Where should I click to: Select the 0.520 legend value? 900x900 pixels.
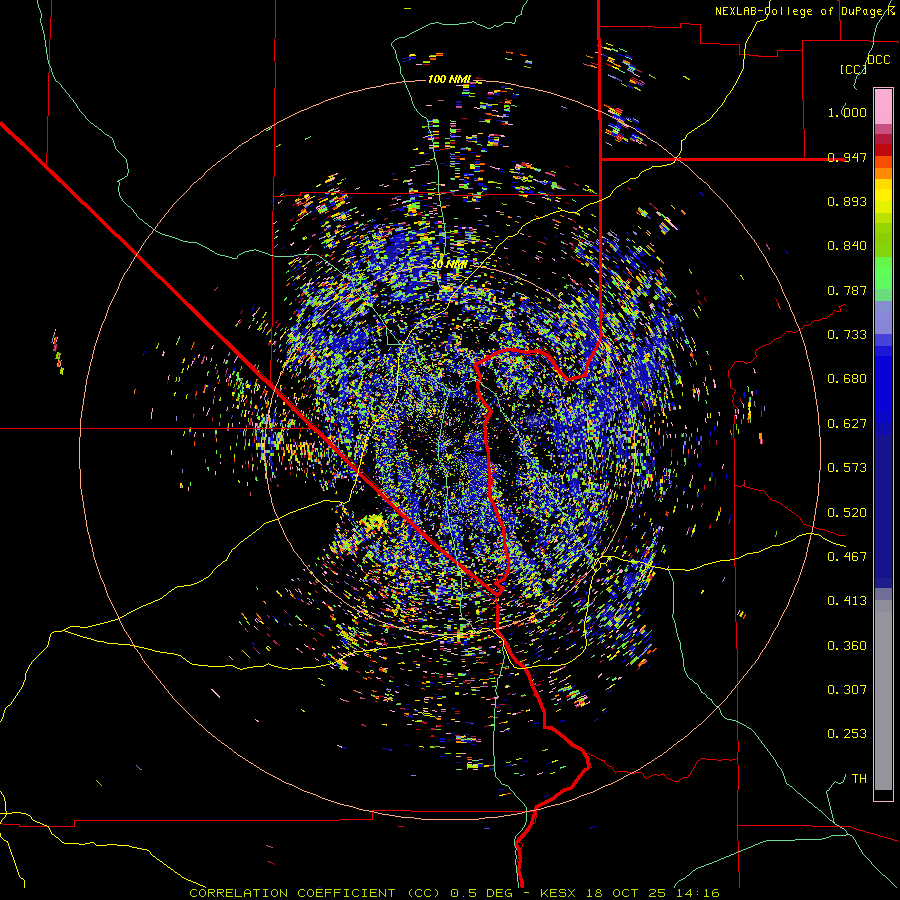847,513
